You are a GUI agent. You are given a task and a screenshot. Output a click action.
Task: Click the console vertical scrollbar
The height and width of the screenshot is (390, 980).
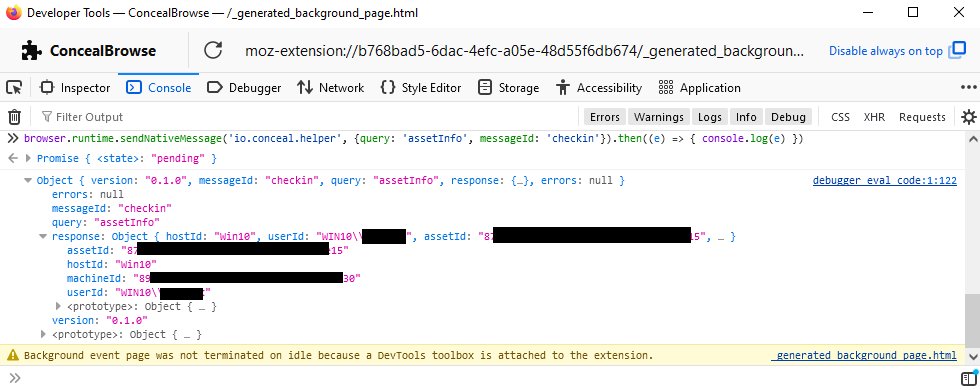point(972,320)
